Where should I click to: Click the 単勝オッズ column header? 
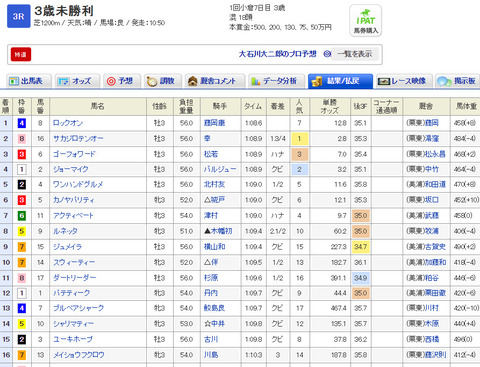click(330, 106)
